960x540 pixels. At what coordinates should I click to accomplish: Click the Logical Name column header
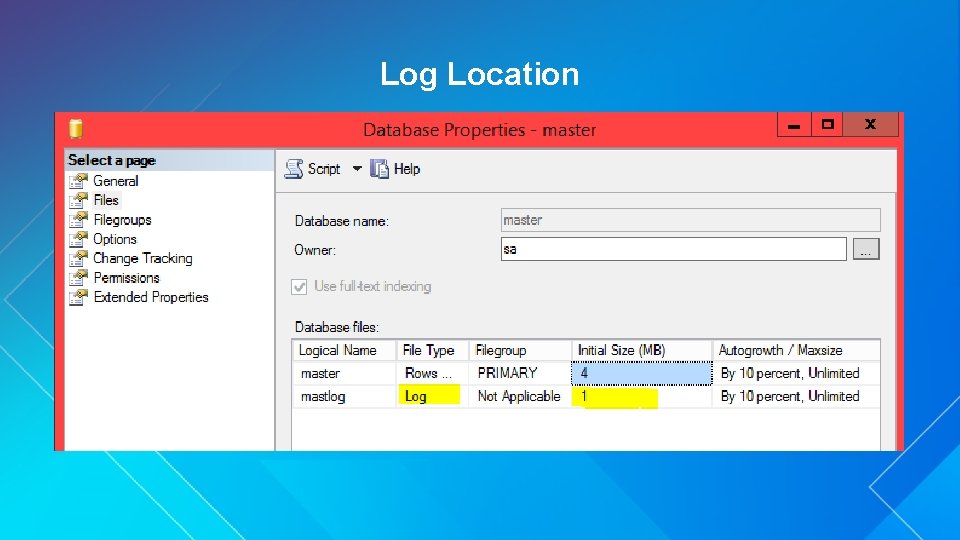tap(344, 350)
